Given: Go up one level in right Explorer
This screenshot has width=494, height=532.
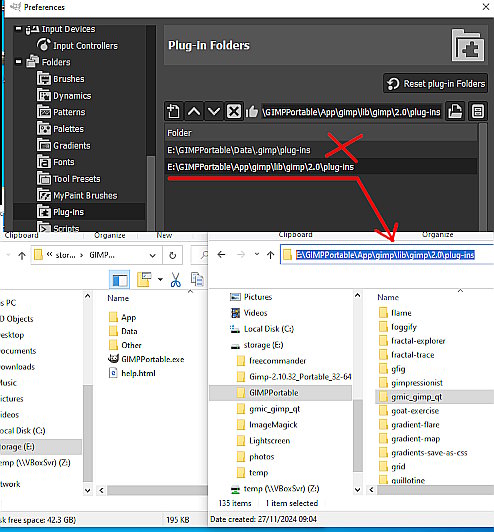Looking at the screenshot, I should (x=270, y=254).
